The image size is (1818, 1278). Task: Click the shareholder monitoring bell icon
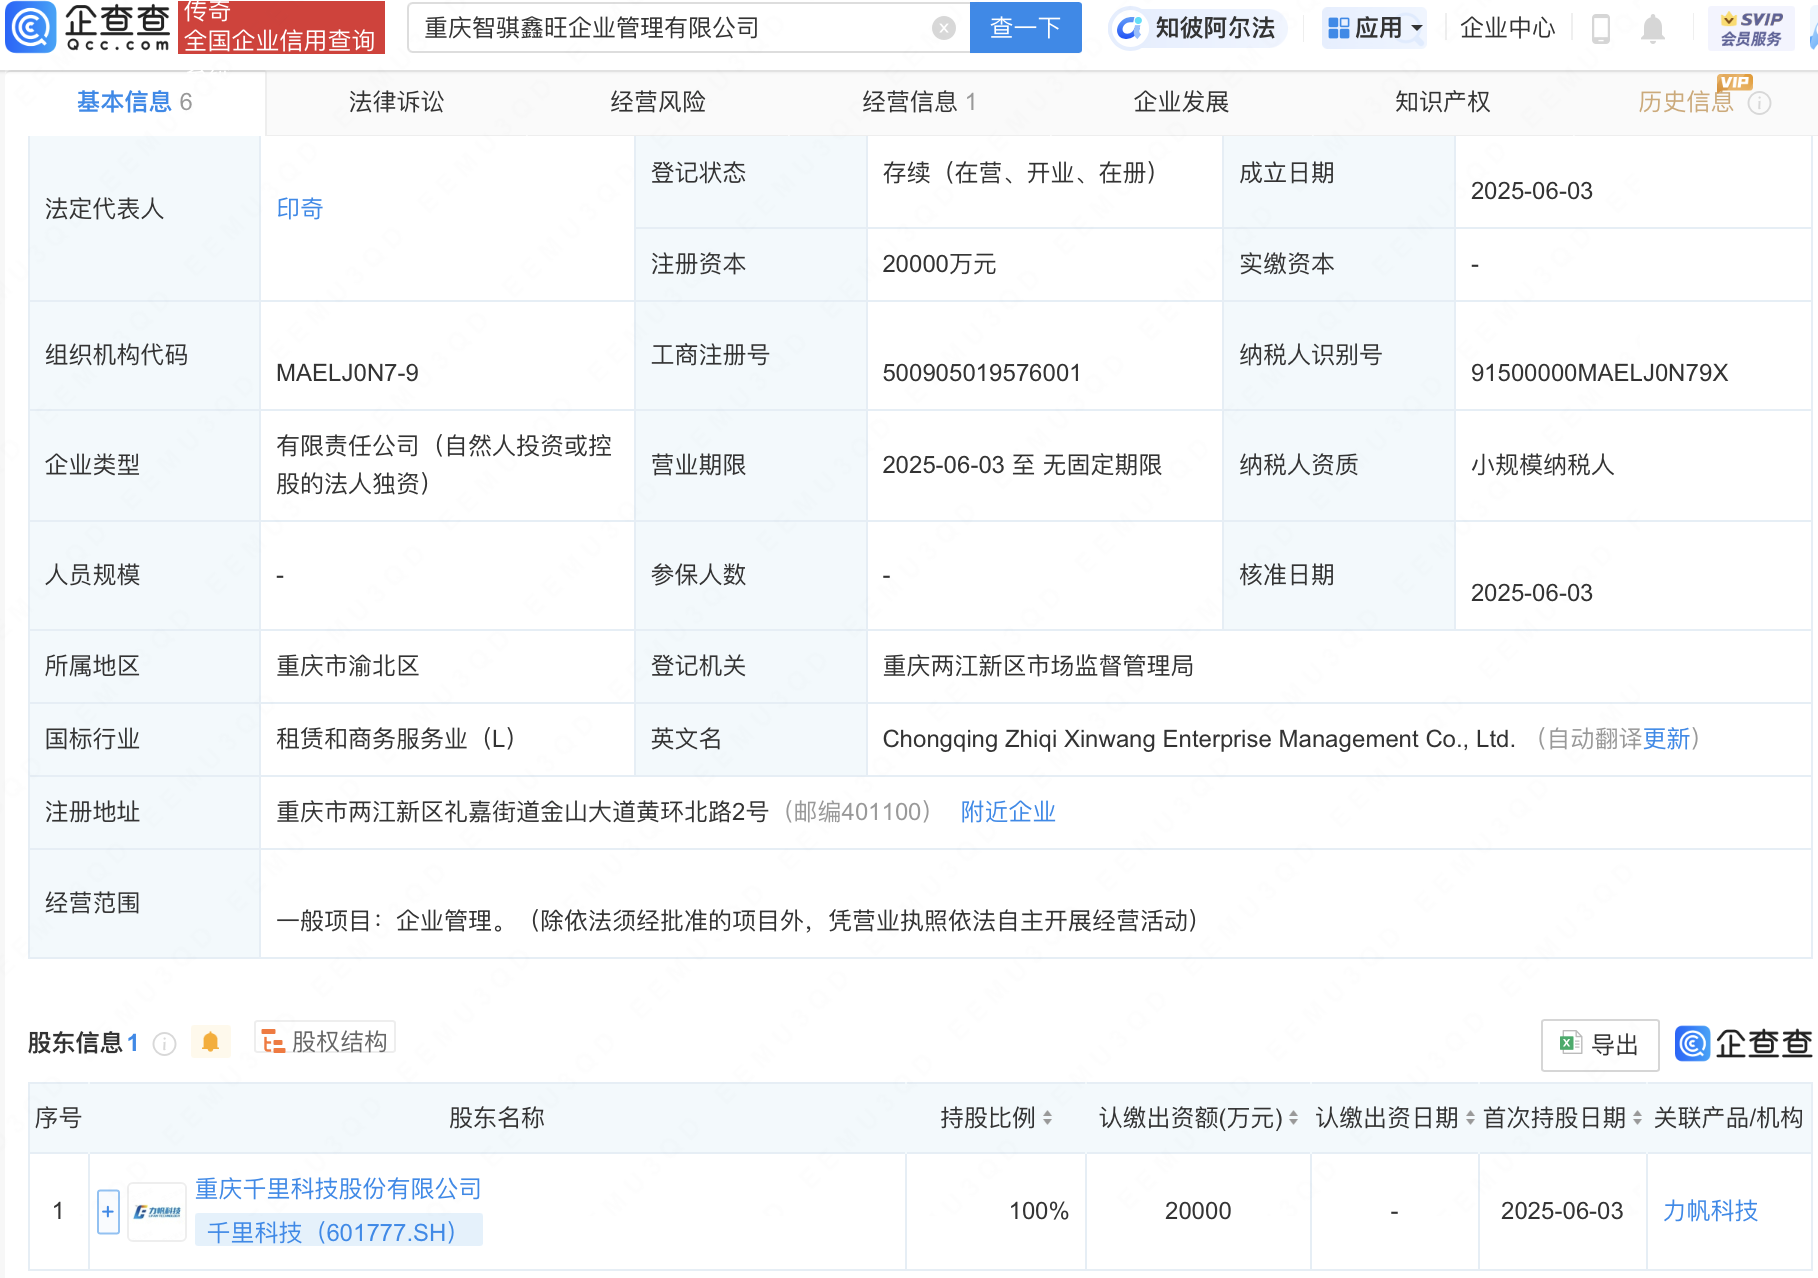(x=210, y=1042)
